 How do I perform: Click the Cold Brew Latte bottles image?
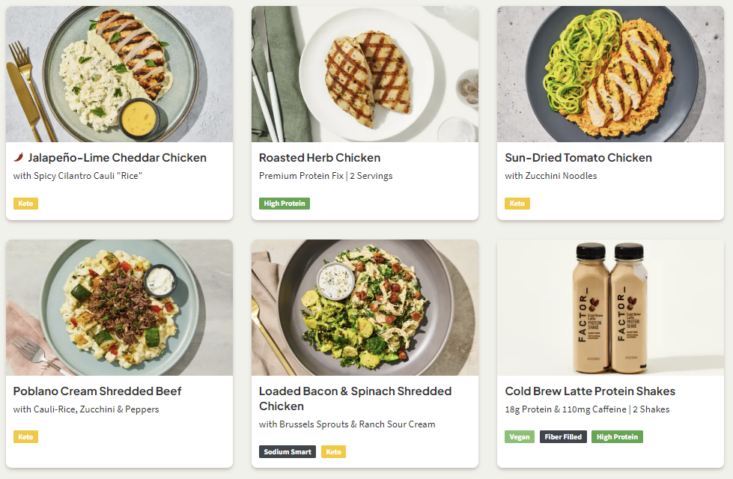610,307
